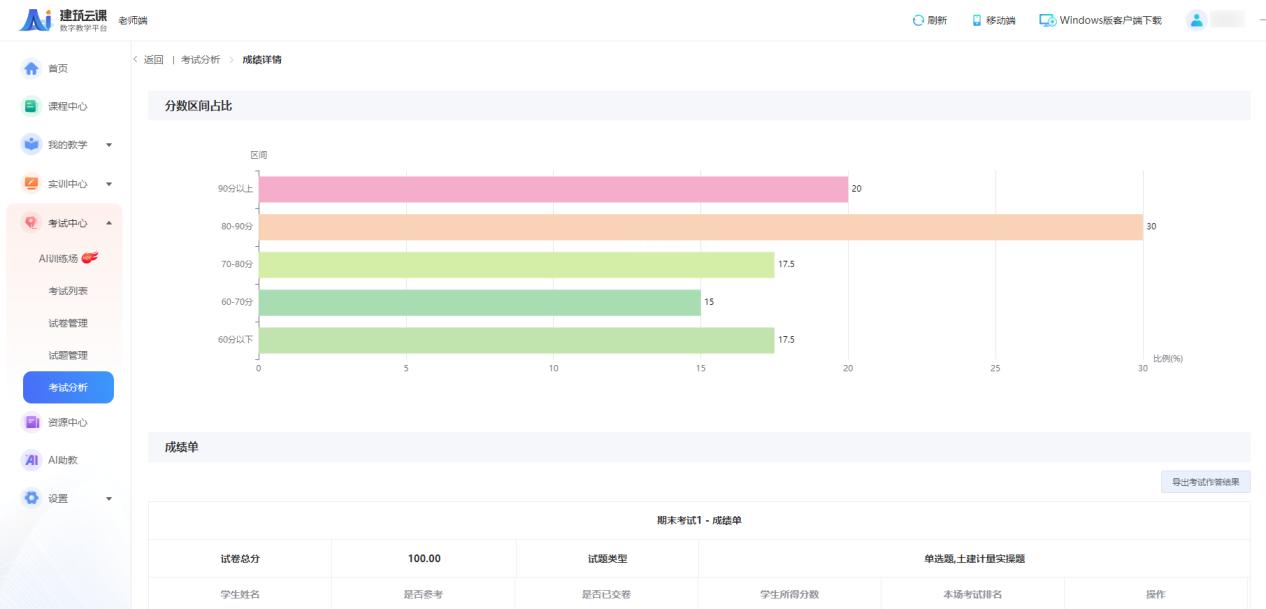
Task: Click the home icon in sidebar
Action: (x=30, y=68)
